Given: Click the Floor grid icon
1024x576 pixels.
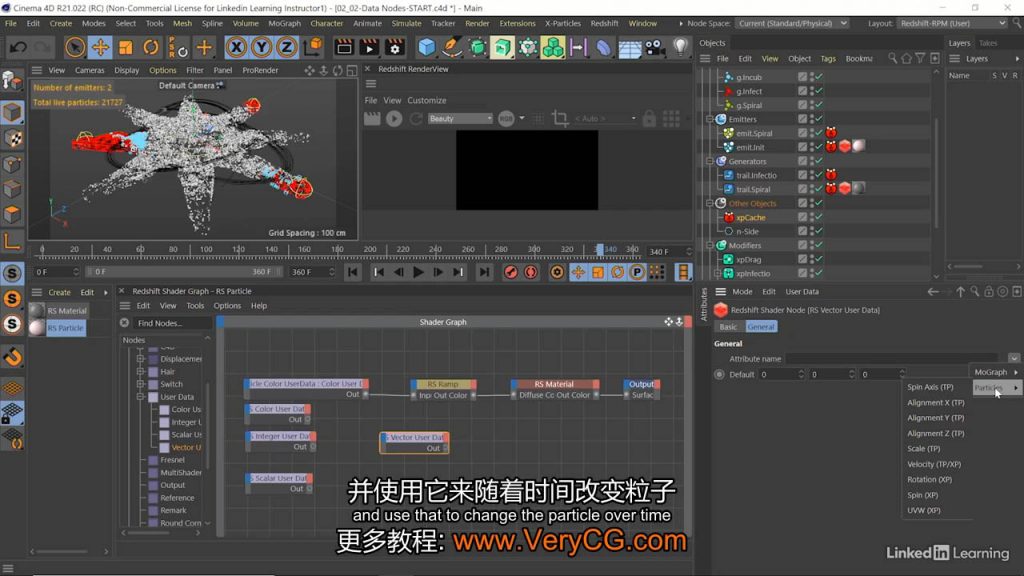Looking at the screenshot, I should coord(630,47).
